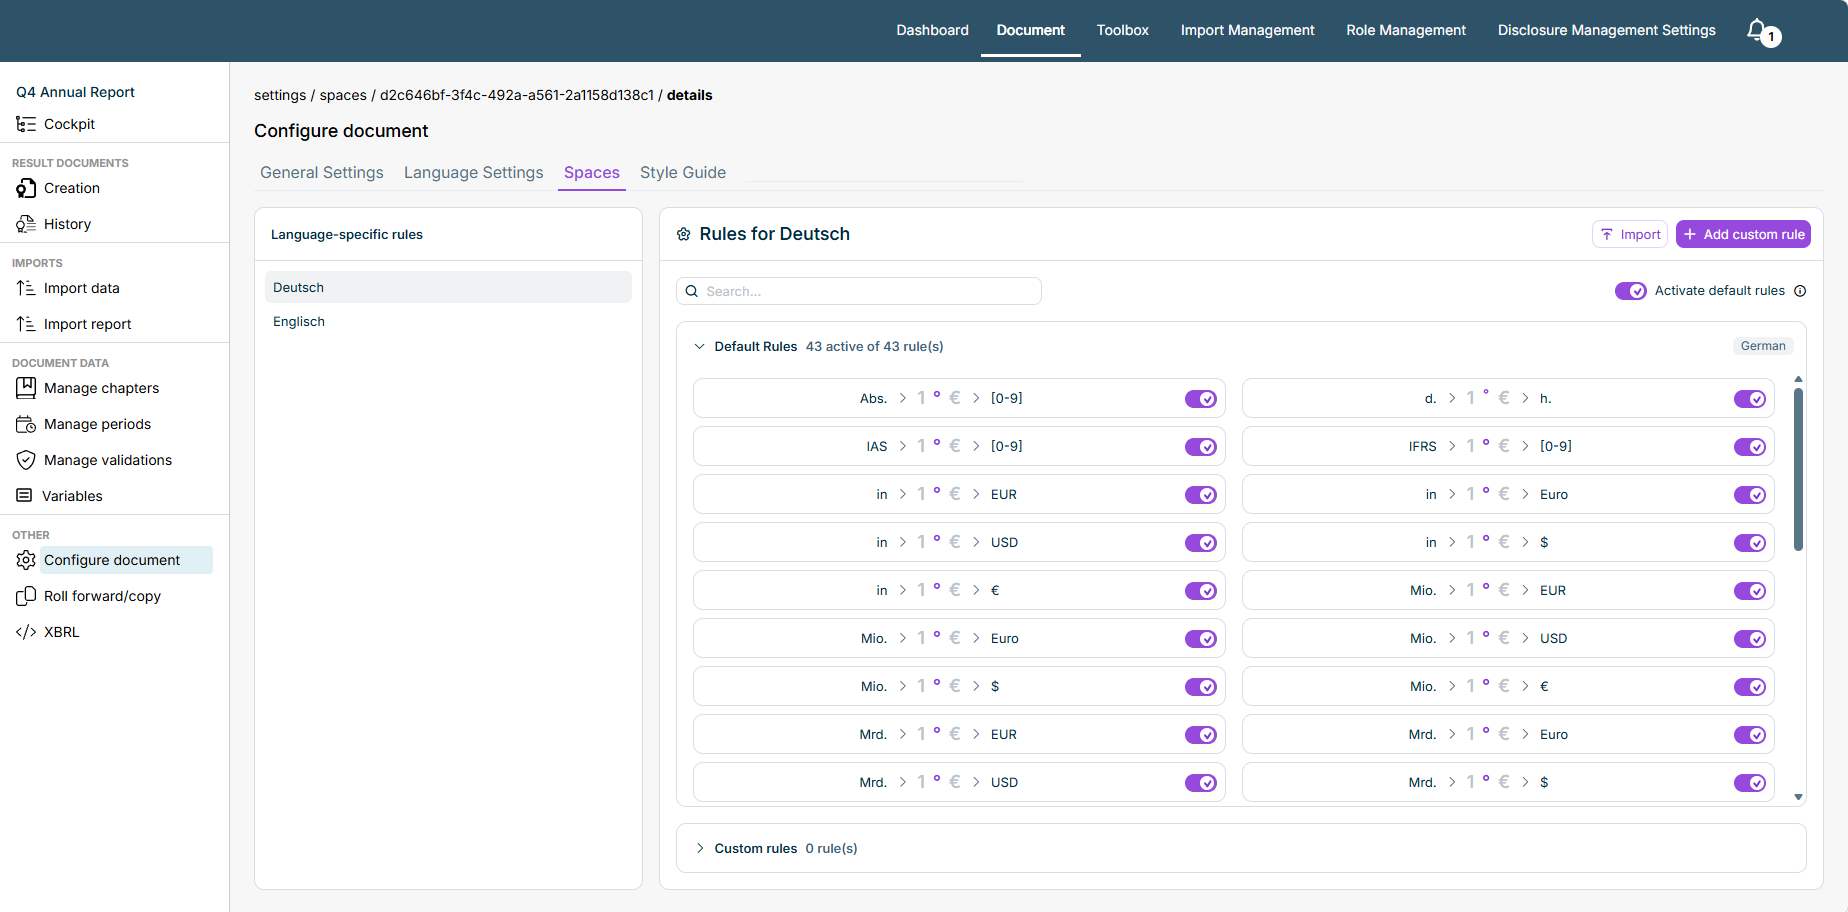Click the Variables list icon
This screenshot has width=1848, height=912.
pyautogui.click(x=24, y=496)
